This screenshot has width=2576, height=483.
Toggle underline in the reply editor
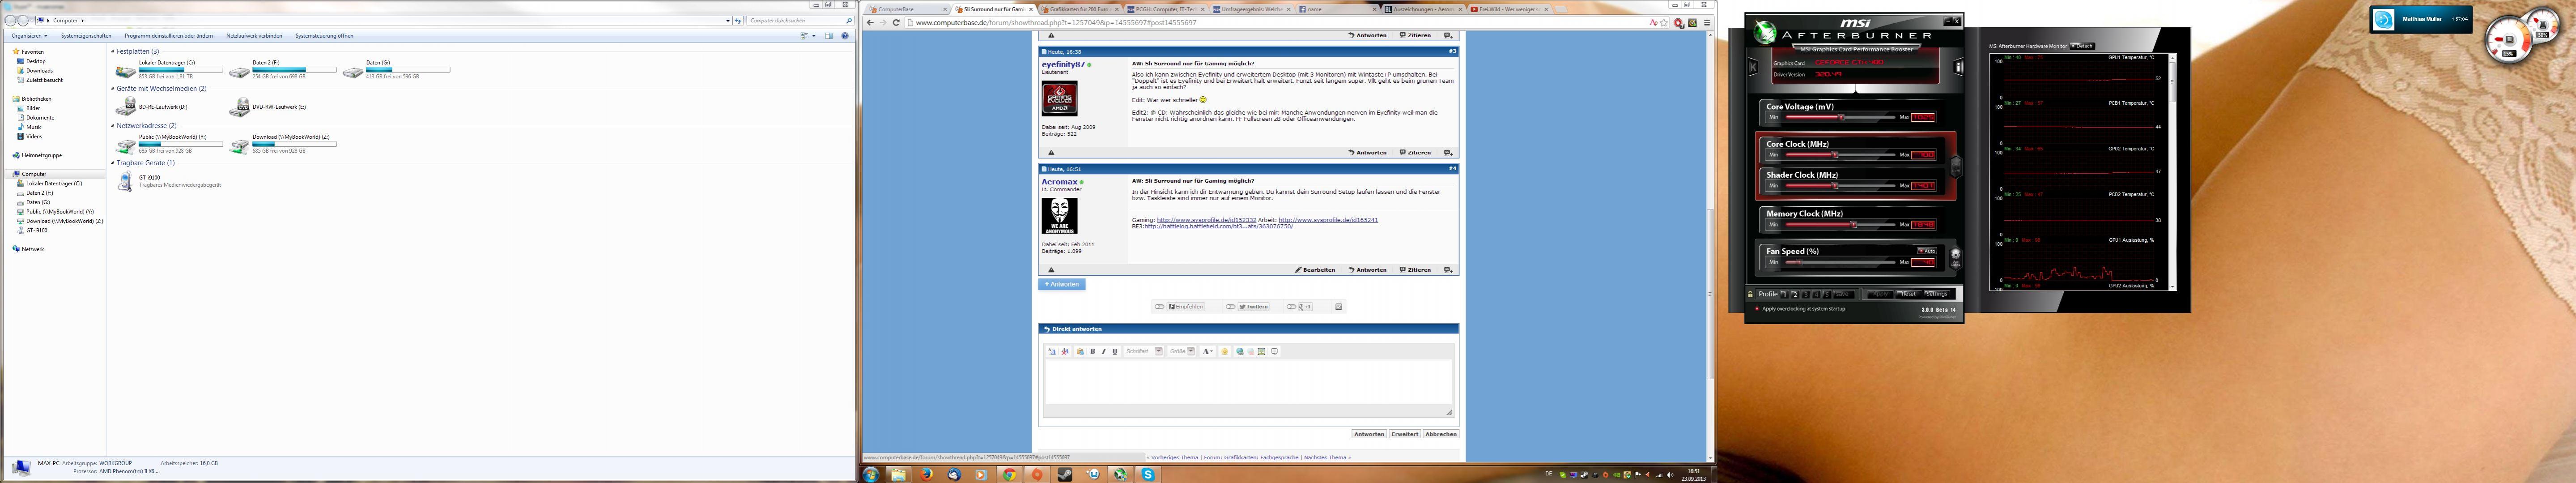1115,352
